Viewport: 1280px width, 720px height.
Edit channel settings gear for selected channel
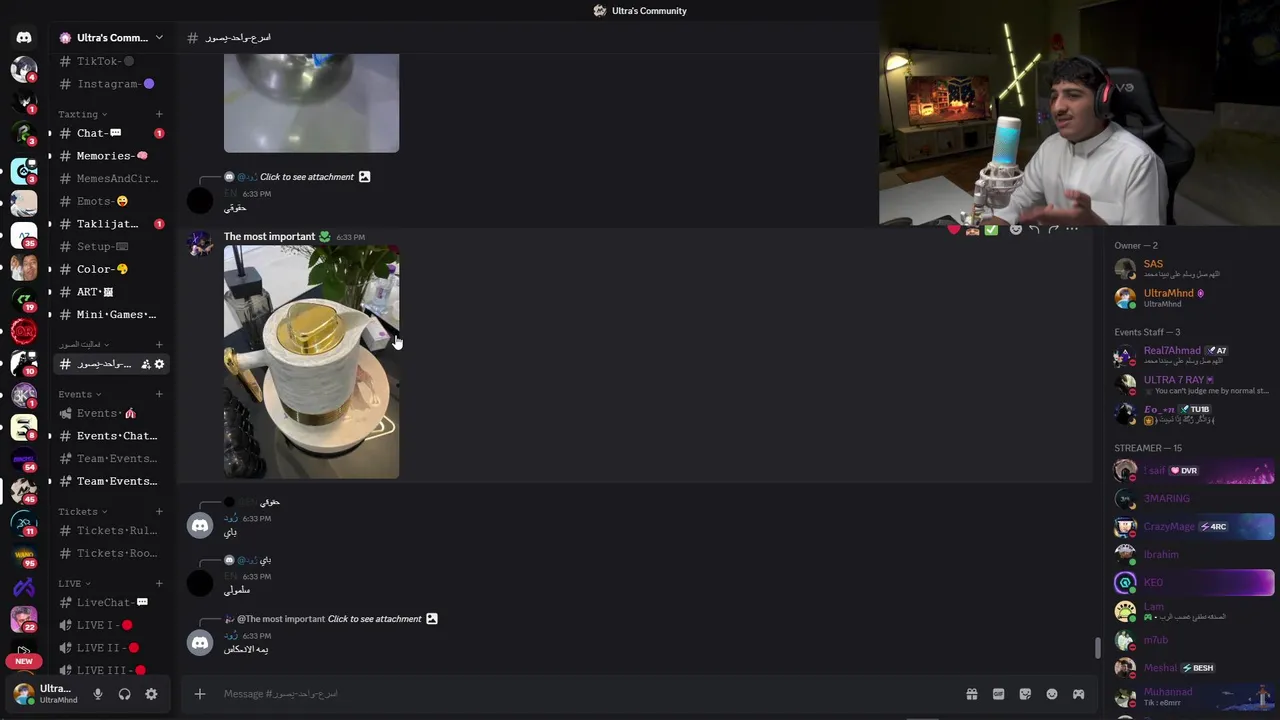coord(159,364)
